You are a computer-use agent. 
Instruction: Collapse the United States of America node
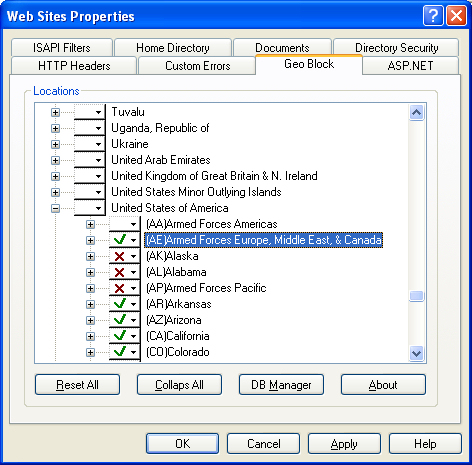point(56,209)
